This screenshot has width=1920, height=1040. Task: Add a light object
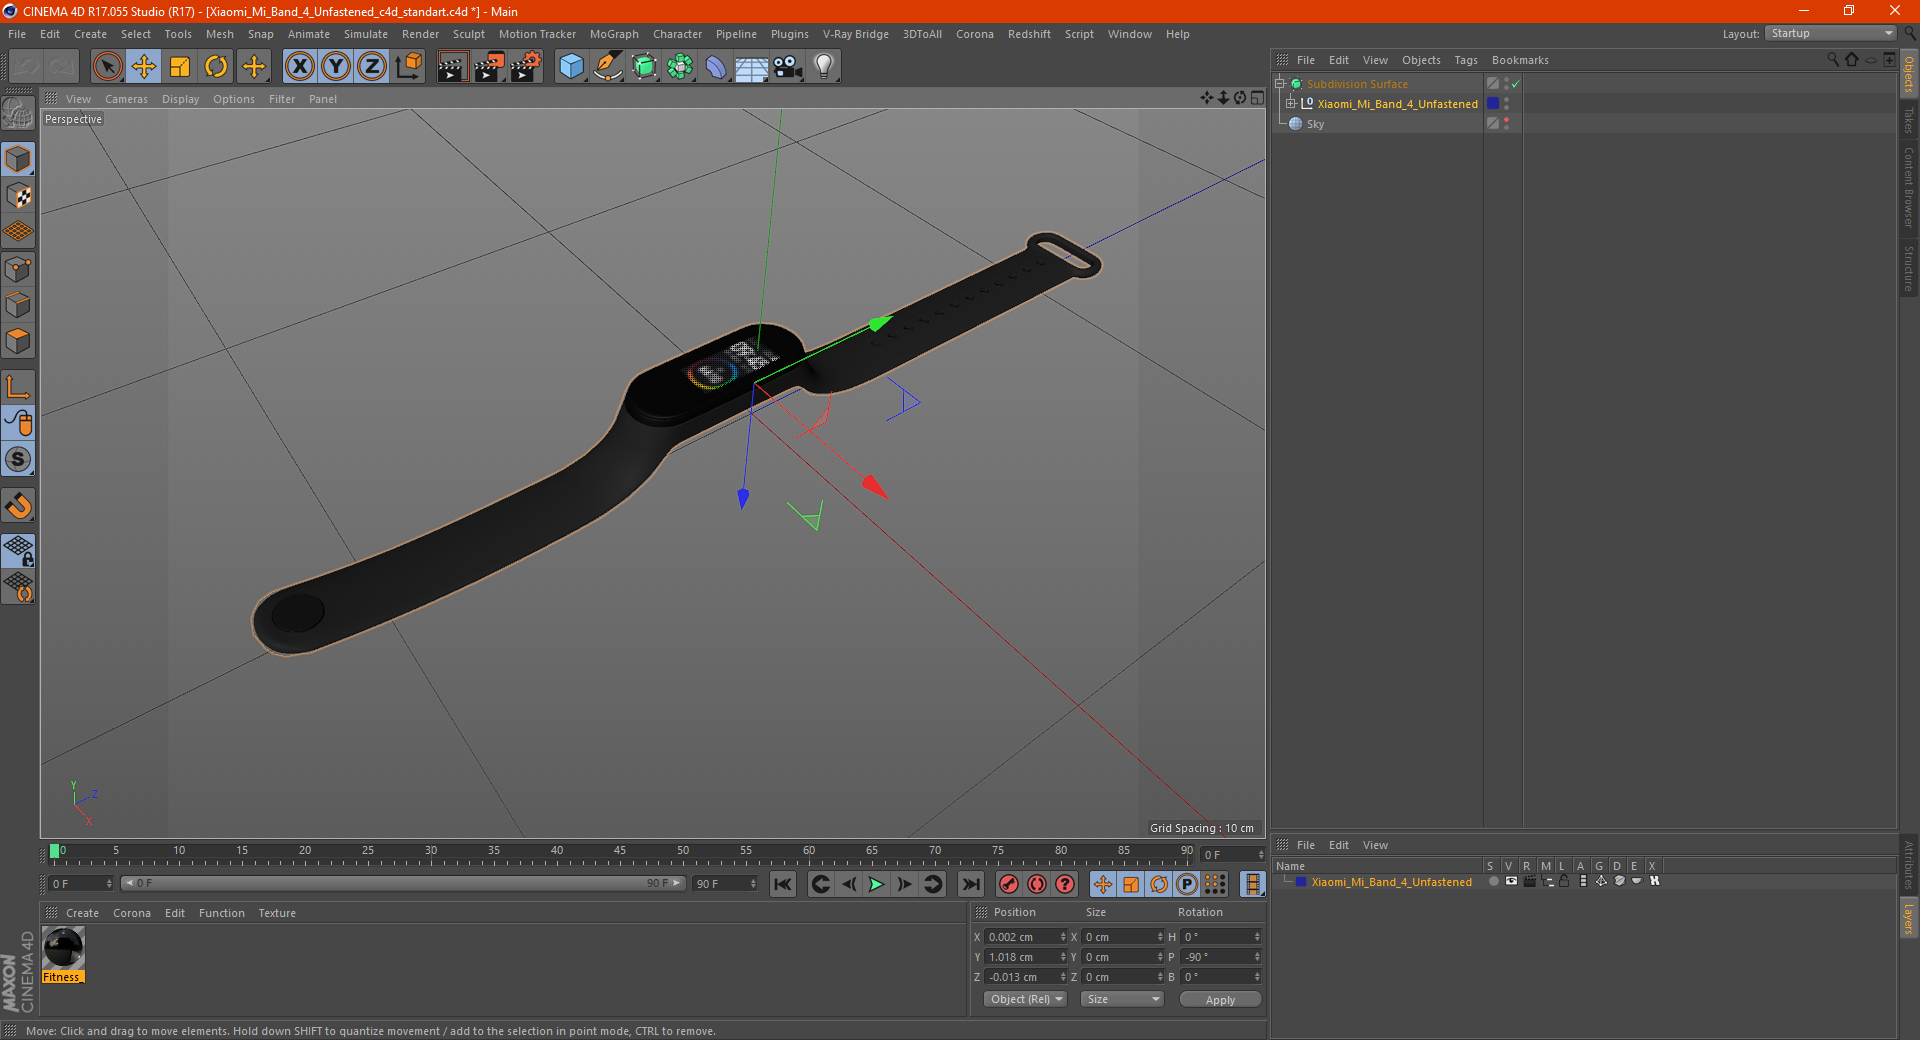tap(824, 67)
